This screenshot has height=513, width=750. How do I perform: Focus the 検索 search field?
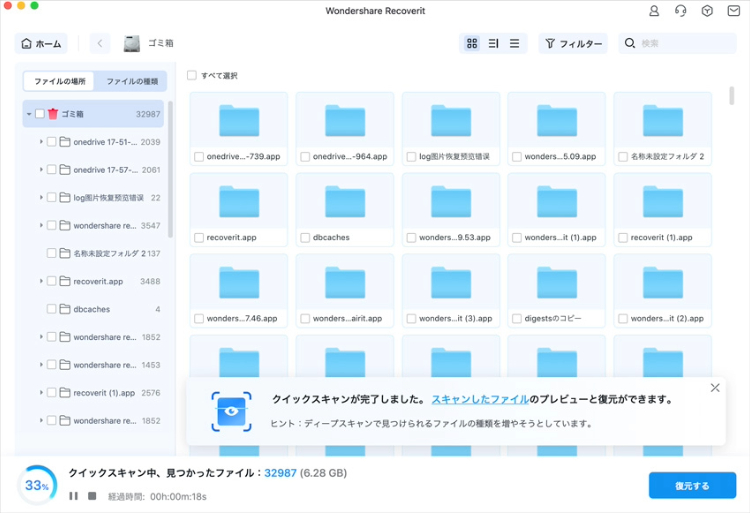click(677, 44)
